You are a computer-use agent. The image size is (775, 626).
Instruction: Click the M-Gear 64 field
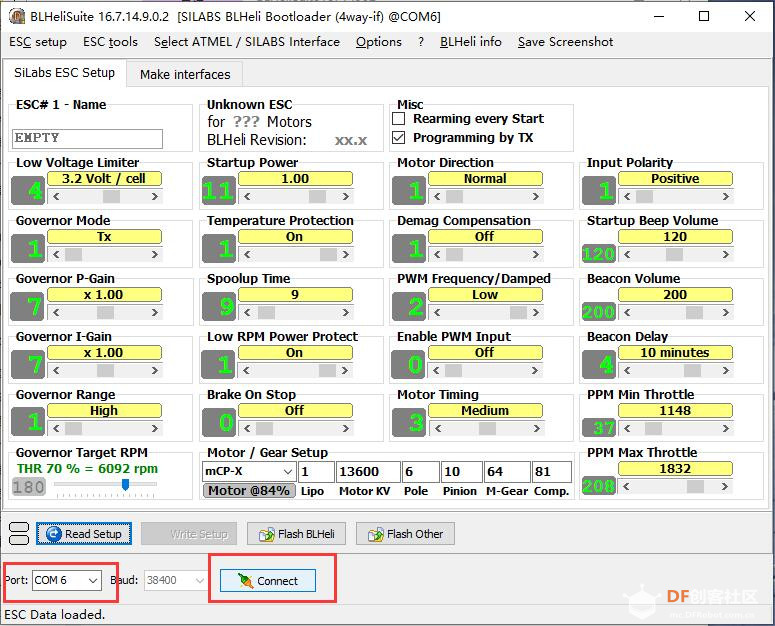(x=507, y=471)
